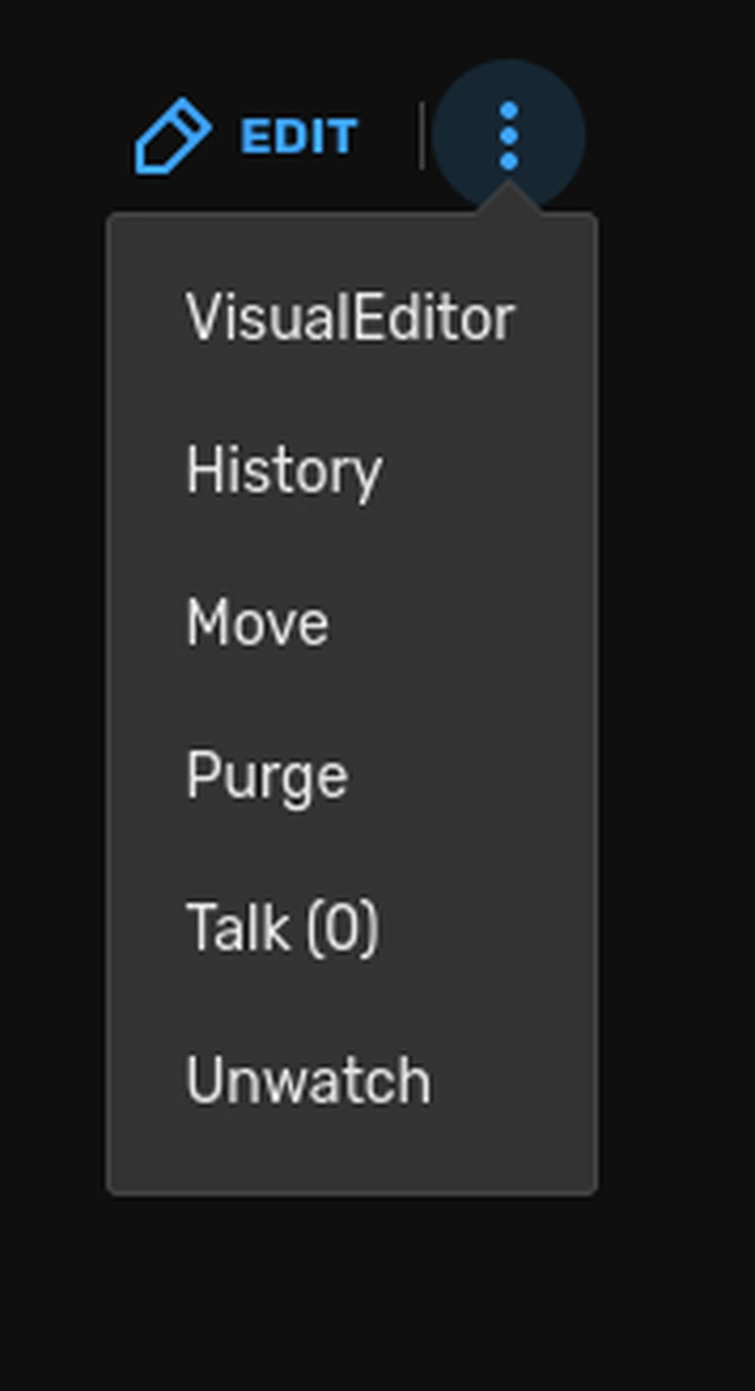This screenshot has width=755, height=1391.
Task: Rename page using the Move option
Action: click(257, 623)
